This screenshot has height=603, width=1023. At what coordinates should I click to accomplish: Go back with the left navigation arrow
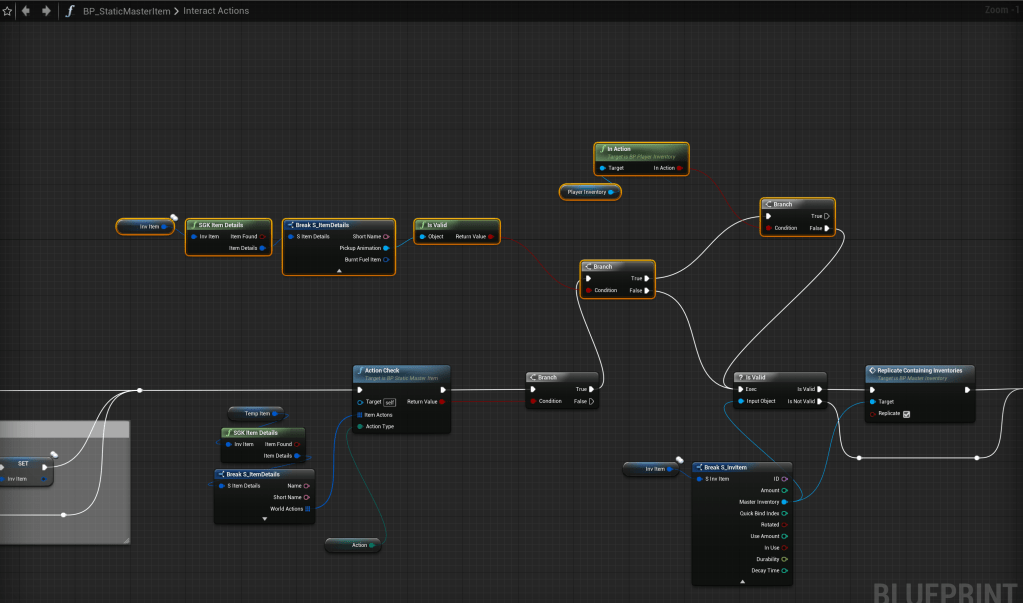click(25, 11)
